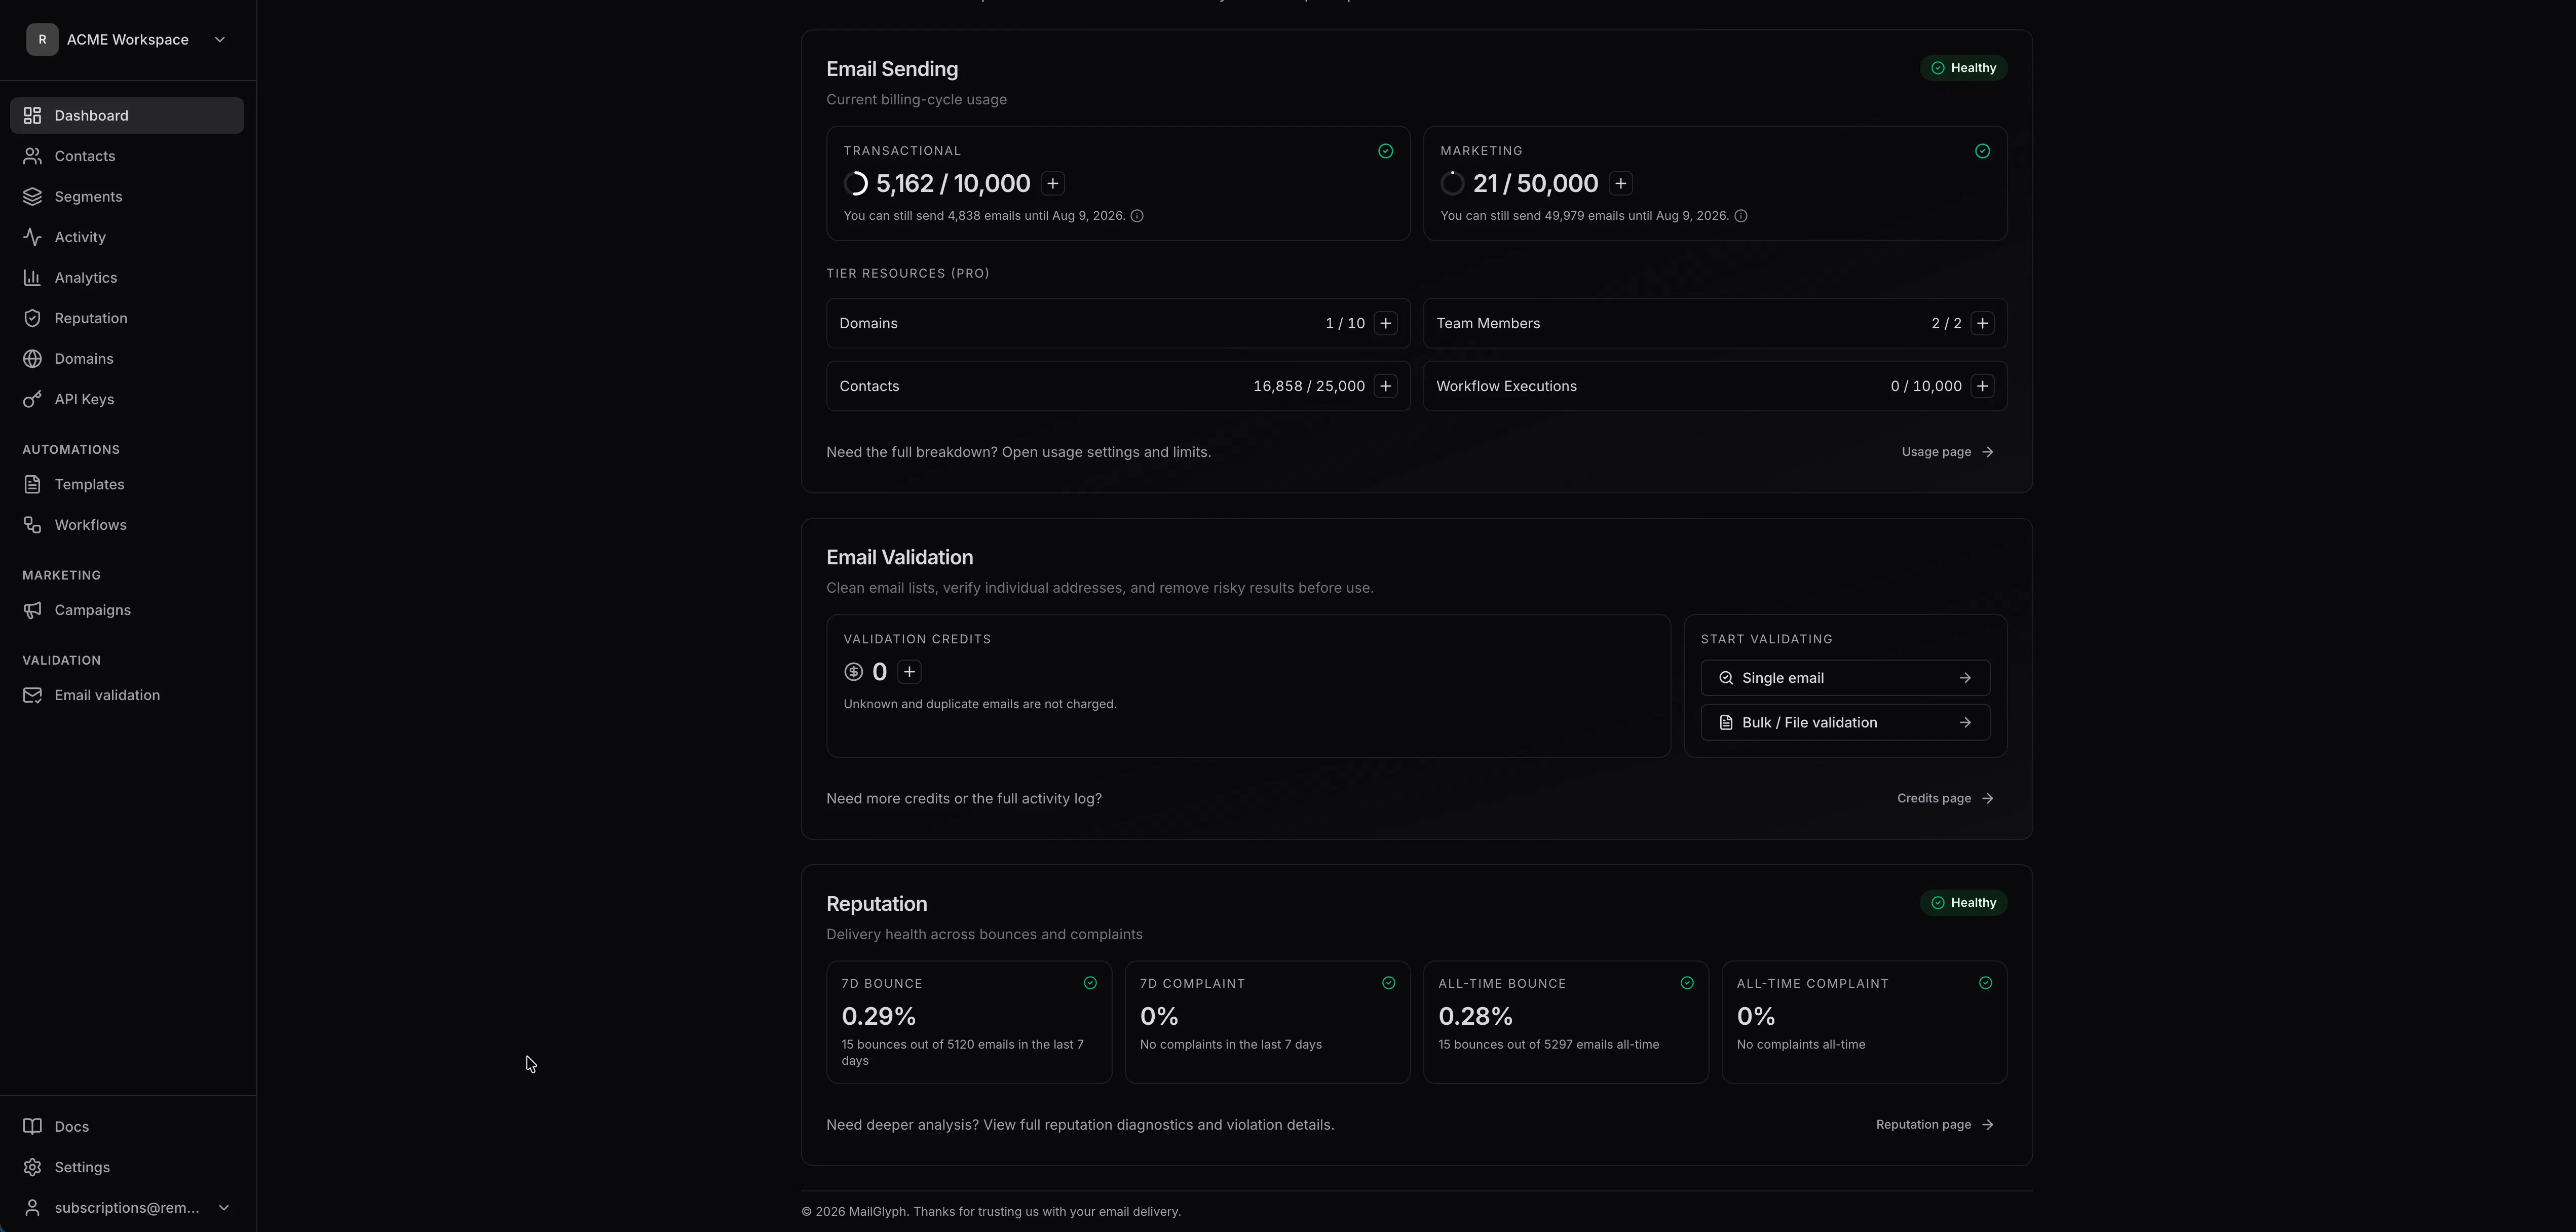Viewport: 2576px width, 1232px height.
Task: Add validation credits with the plus icon
Action: tap(909, 672)
